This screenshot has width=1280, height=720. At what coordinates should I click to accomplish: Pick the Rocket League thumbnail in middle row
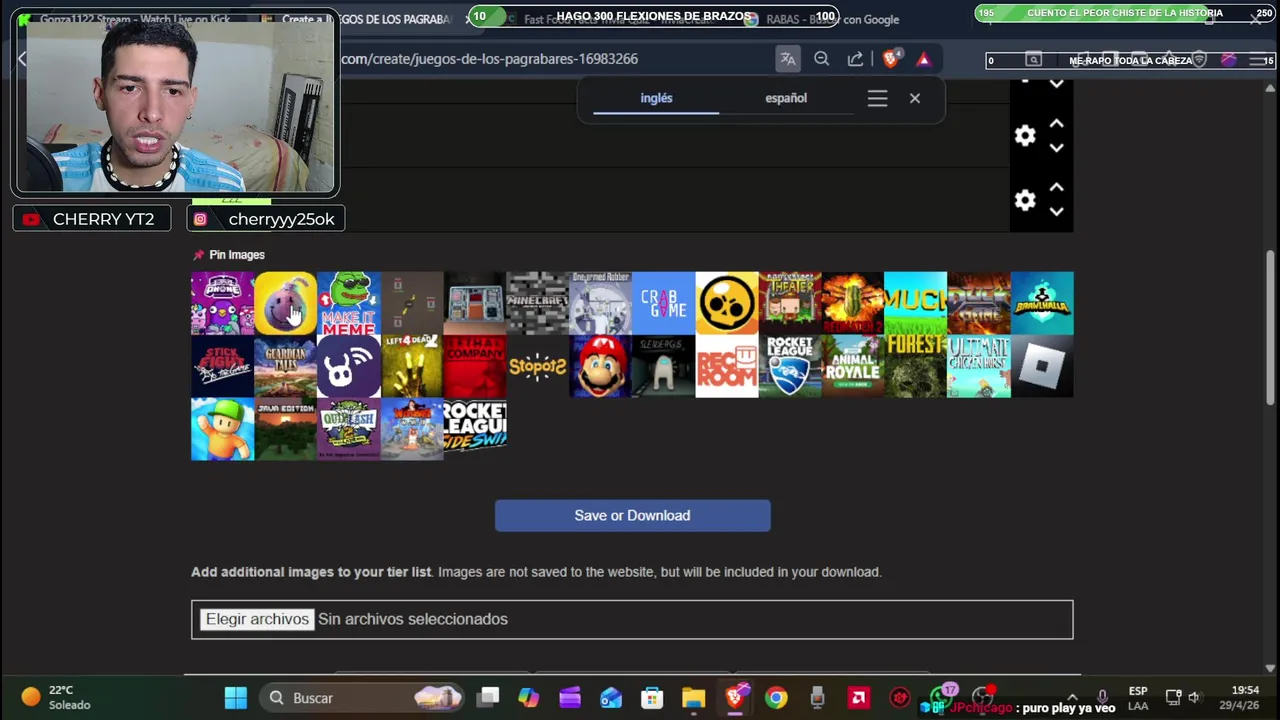click(789, 366)
